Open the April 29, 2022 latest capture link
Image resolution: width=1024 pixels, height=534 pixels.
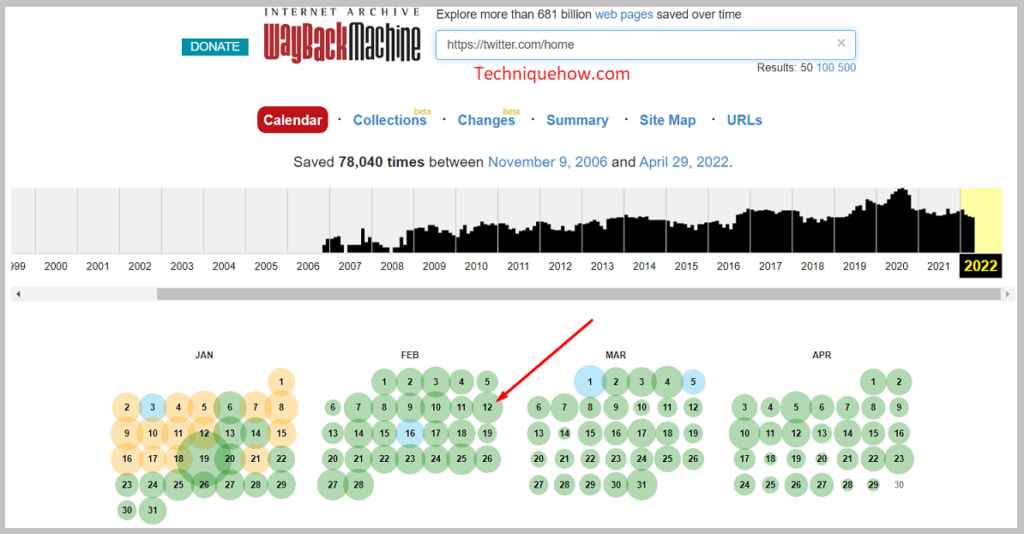pyautogui.click(x=684, y=162)
